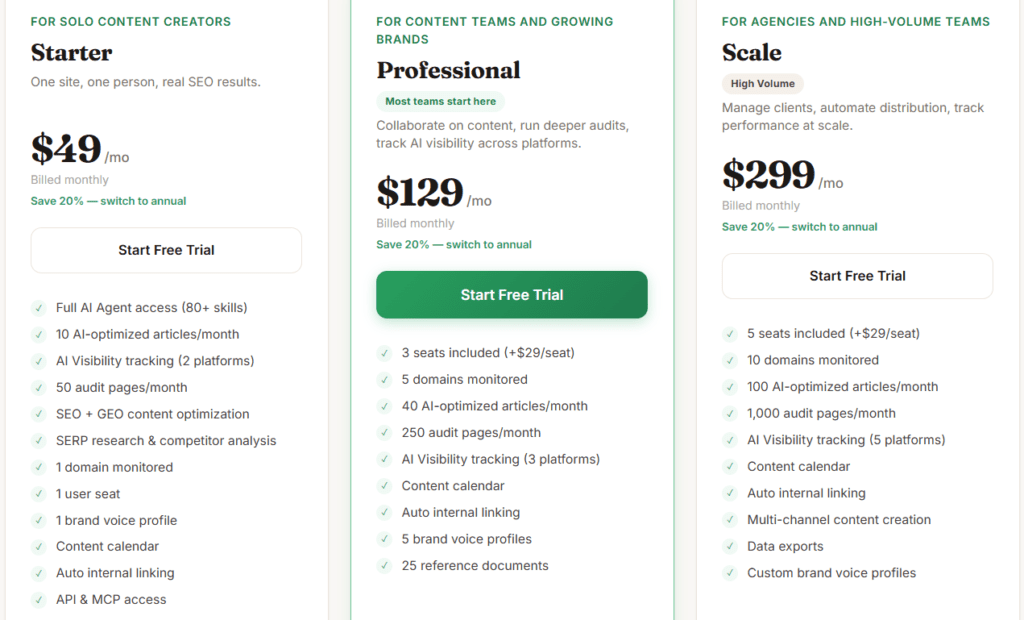The height and width of the screenshot is (620, 1024).
Task: Click checkmark next to 'Custom brand voice profiles'
Action: pyautogui.click(x=729, y=573)
